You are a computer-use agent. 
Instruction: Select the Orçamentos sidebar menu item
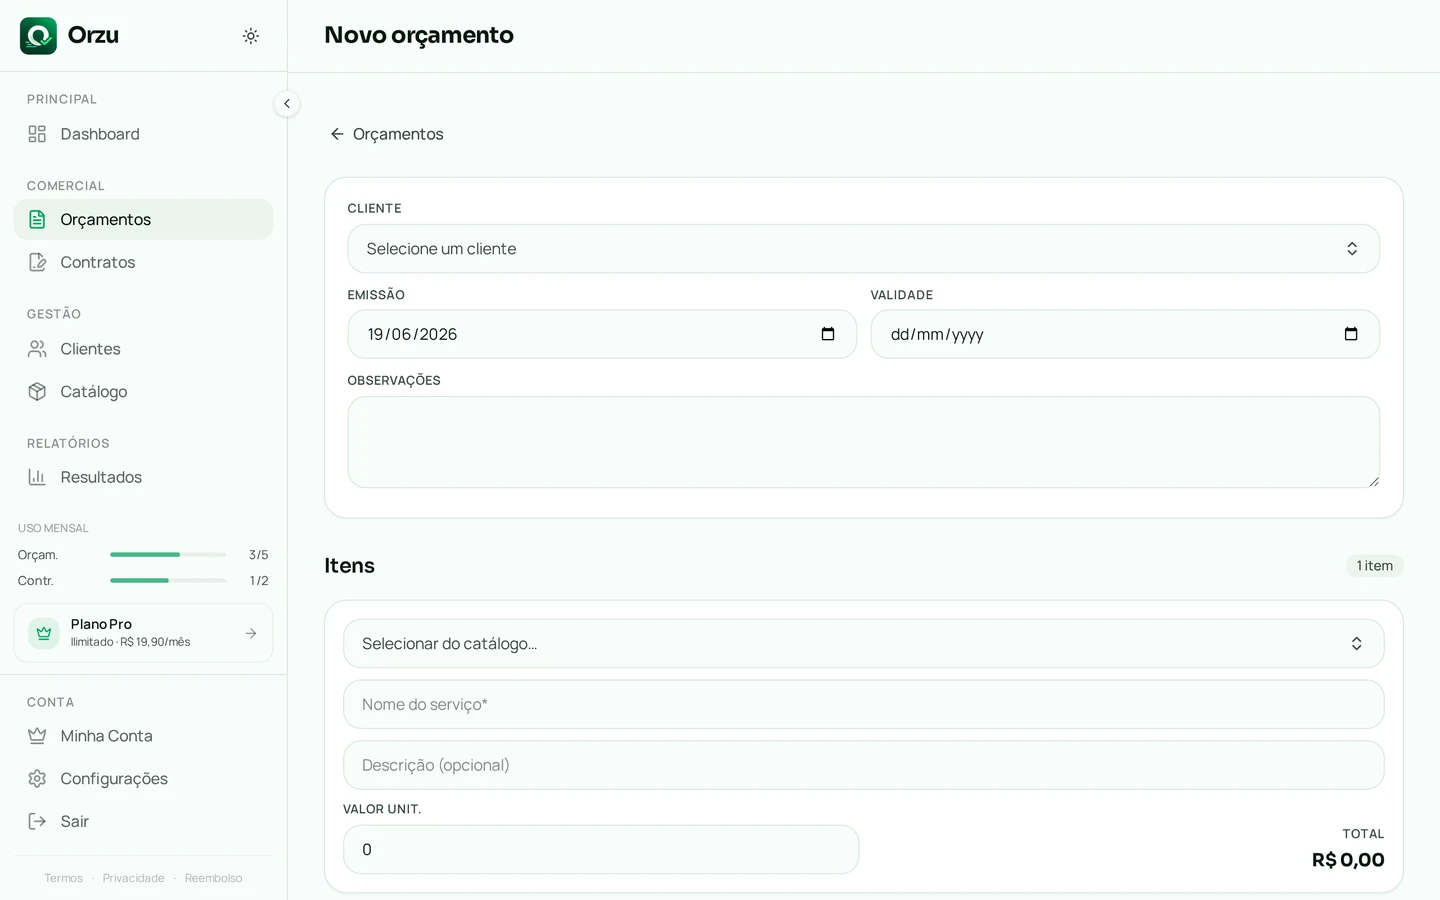click(x=143, y=219)
